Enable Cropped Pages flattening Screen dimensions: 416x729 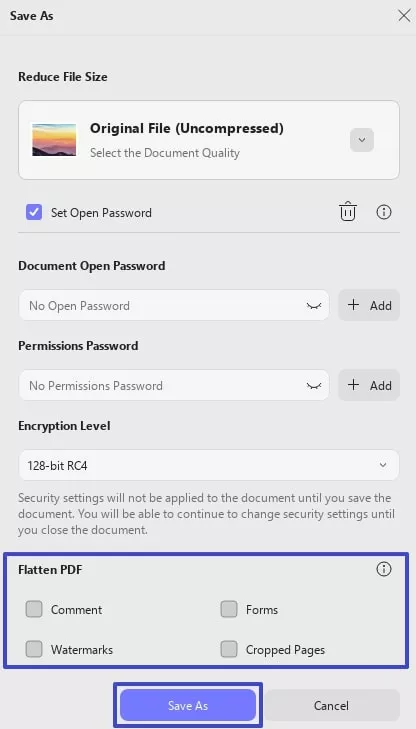[229, 649]
